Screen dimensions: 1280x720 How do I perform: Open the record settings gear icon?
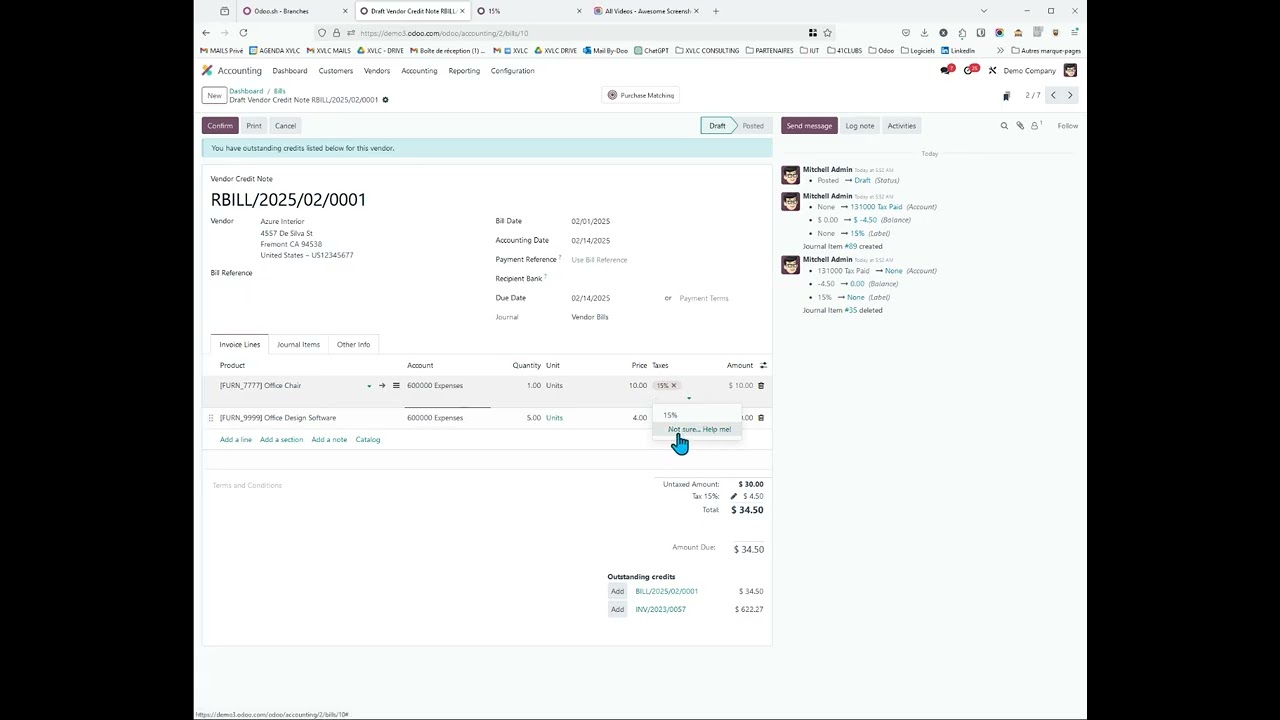click(x=385, y=100)
